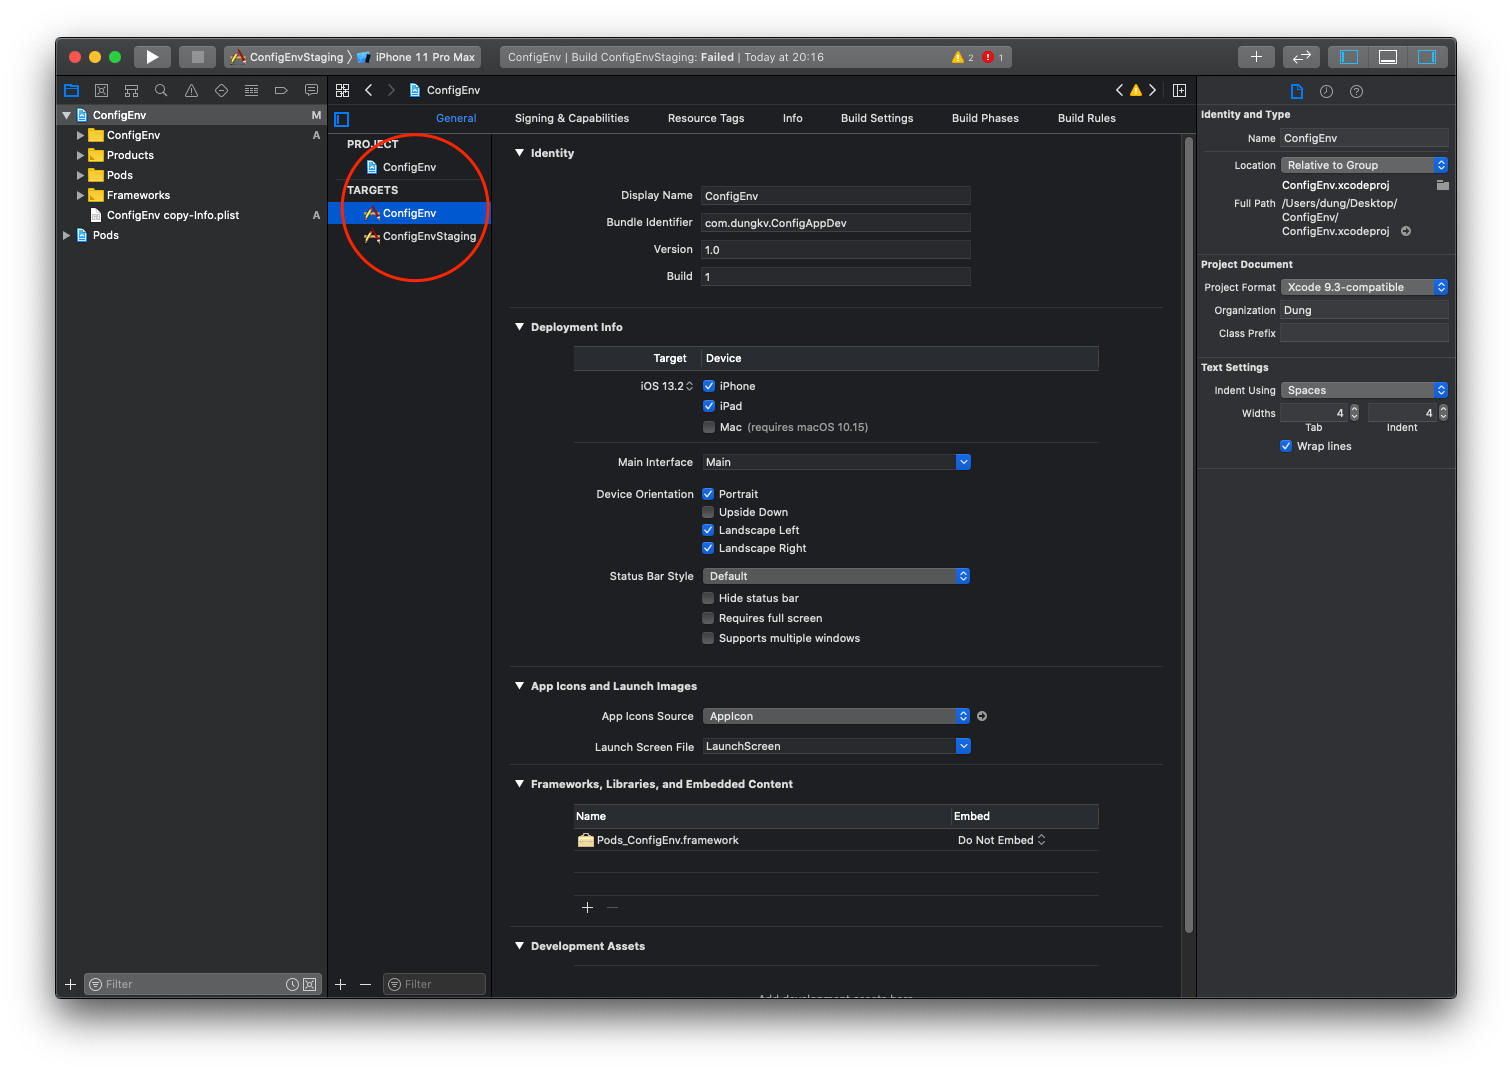
Task: Show the File inspector
Action: (x=1297, y=91)
